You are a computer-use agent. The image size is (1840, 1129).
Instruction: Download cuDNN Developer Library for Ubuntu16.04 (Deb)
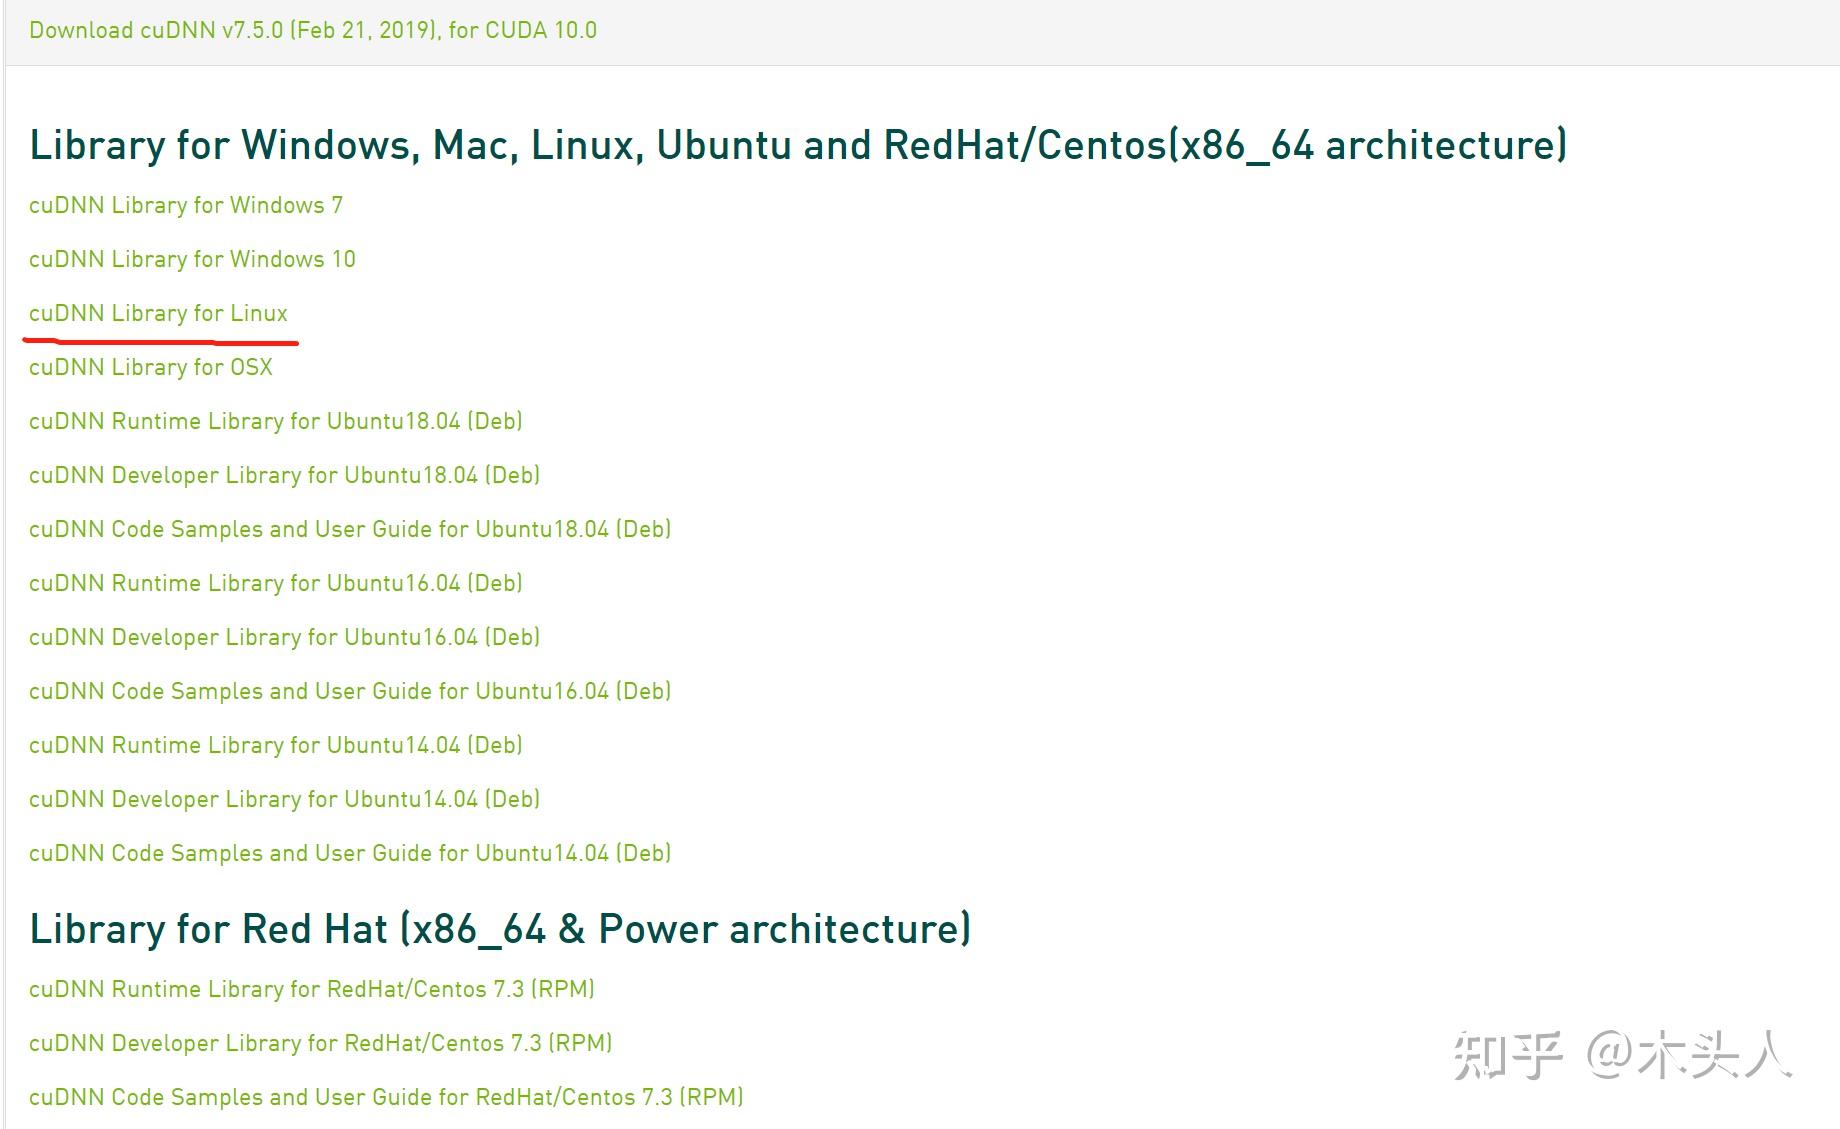(285, 637)
